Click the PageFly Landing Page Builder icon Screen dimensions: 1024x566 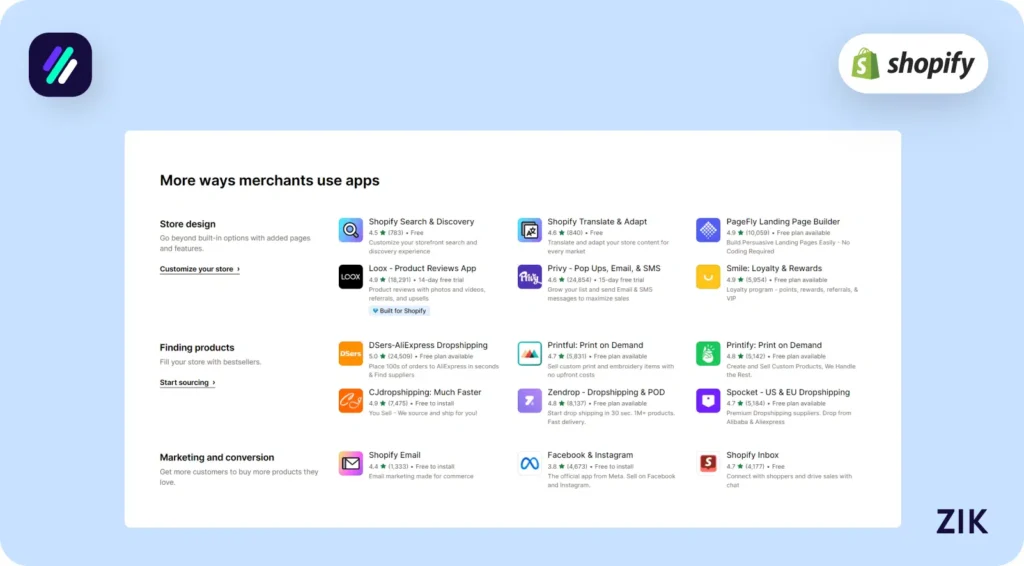[708, 230]
